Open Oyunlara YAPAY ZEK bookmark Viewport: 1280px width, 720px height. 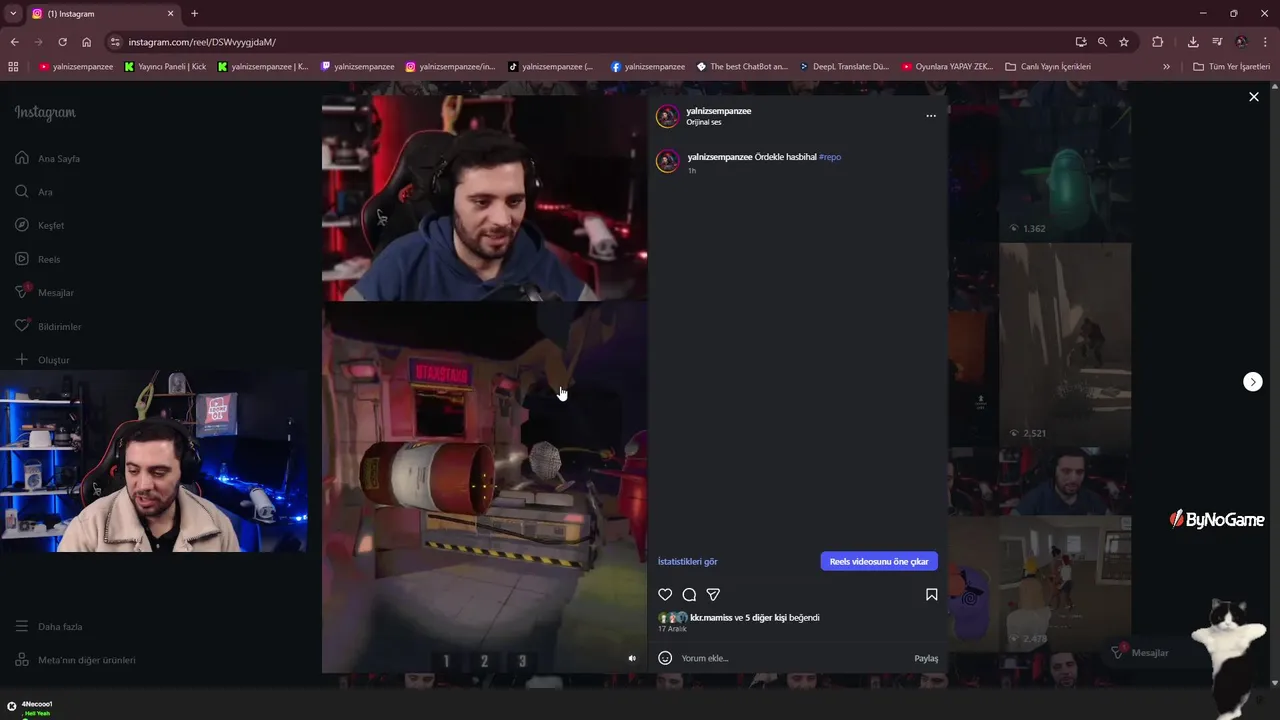pyautogui.click(x=947, y=67)
